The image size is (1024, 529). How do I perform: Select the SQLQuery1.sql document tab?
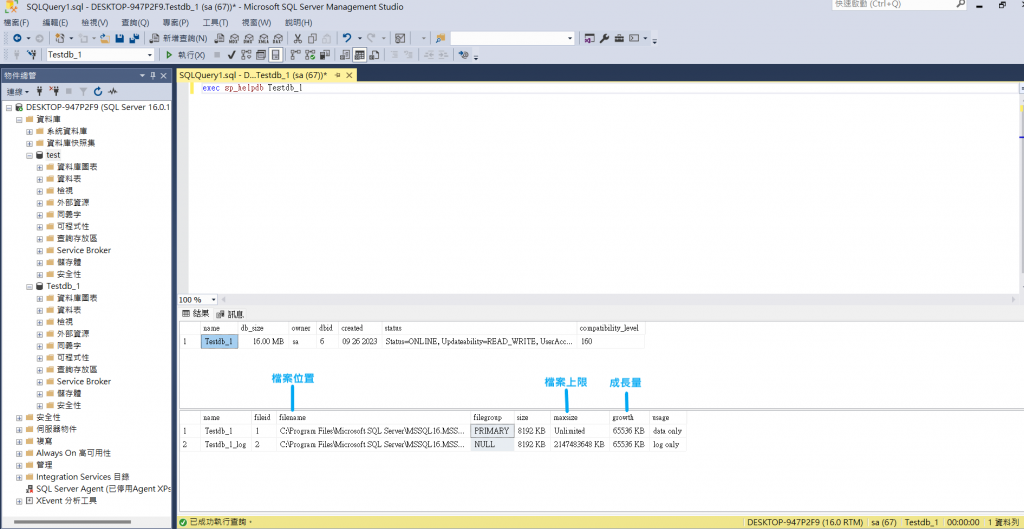[253, 75]
